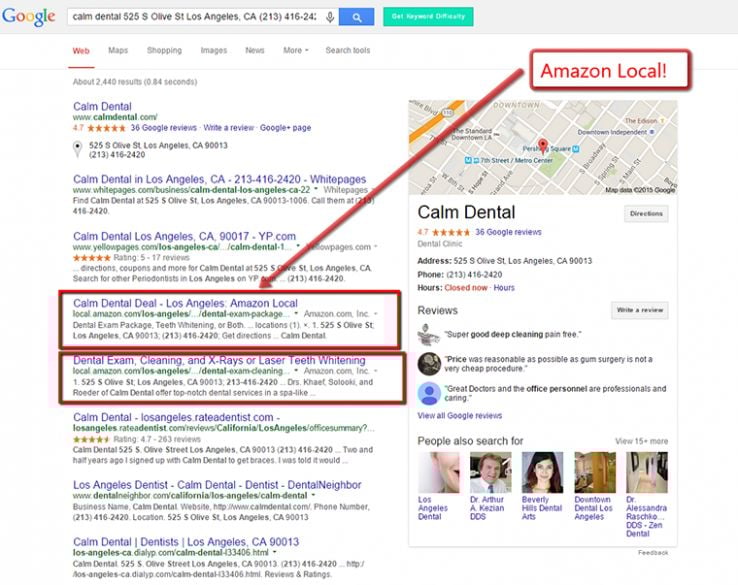Screen dimensions: 738x585
Task: Expand Whitepages result URL dropdown arrow
Action: (x=316, y=189)
